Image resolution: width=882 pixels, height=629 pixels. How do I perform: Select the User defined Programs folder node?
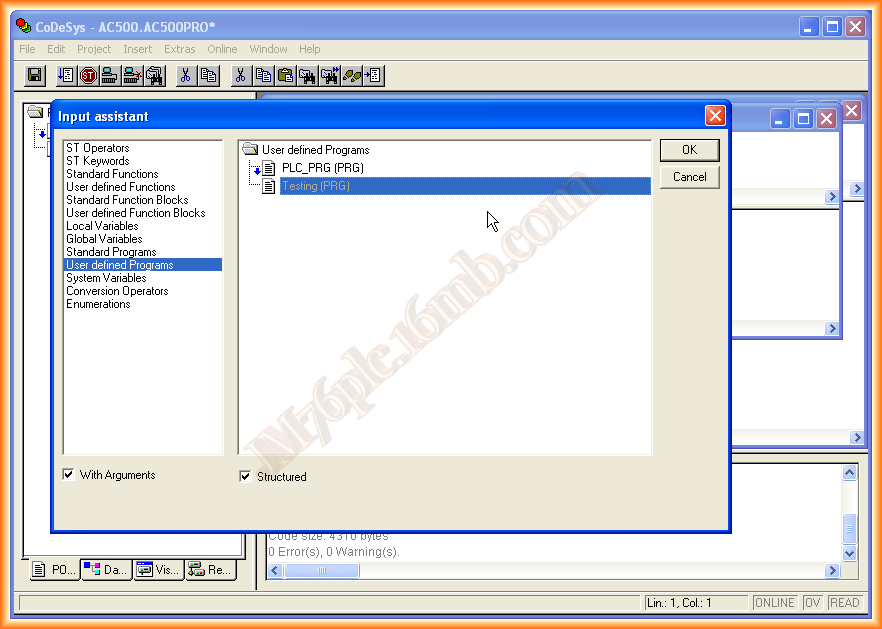point(315,150)
